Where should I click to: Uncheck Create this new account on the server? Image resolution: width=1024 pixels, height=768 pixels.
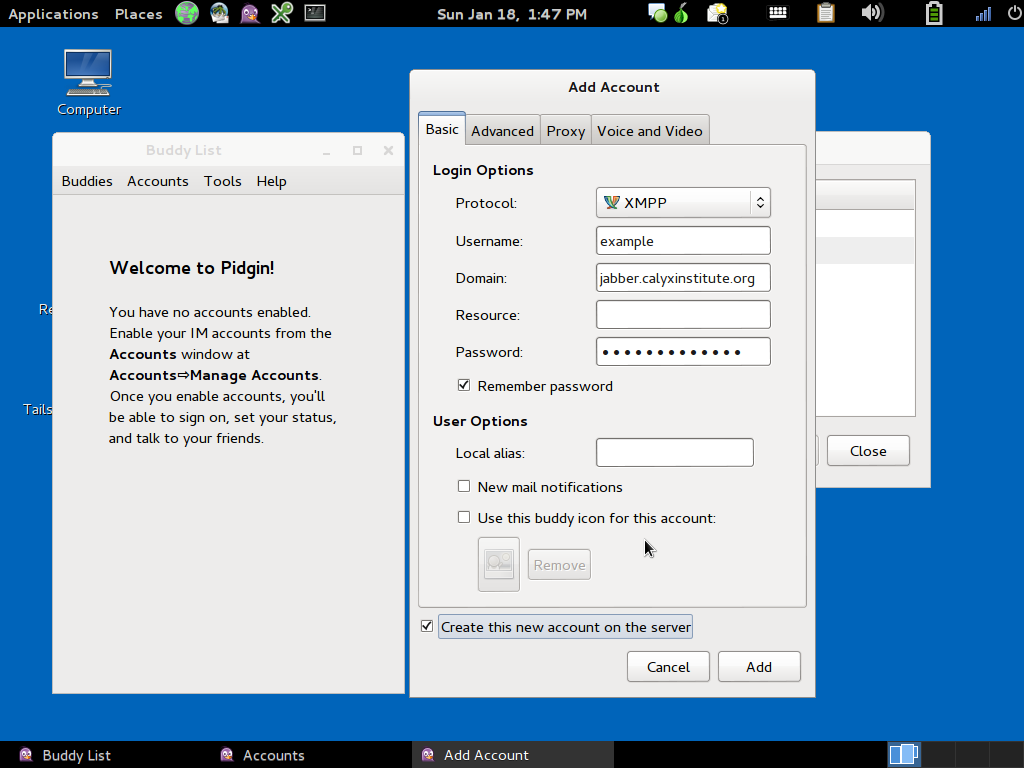pos(427,626)
